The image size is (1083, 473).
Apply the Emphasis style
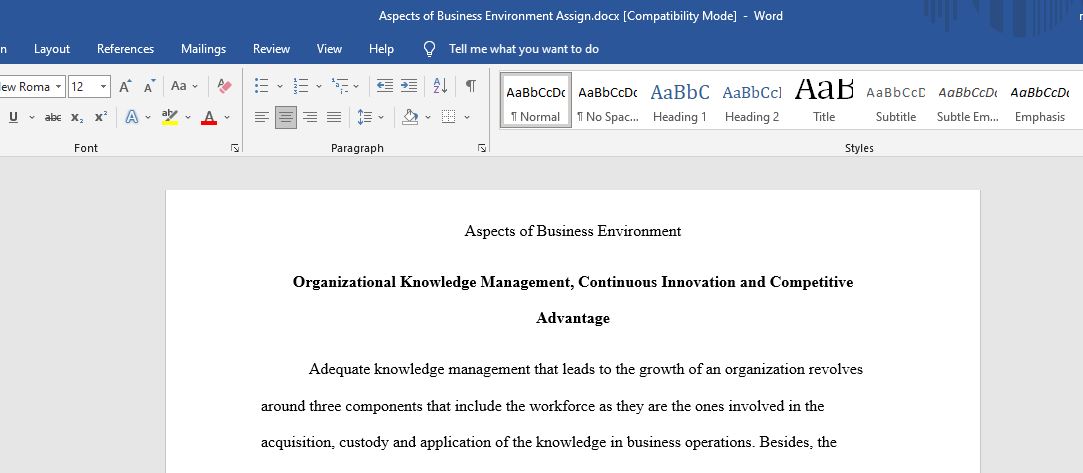[x=1039, y=101]
